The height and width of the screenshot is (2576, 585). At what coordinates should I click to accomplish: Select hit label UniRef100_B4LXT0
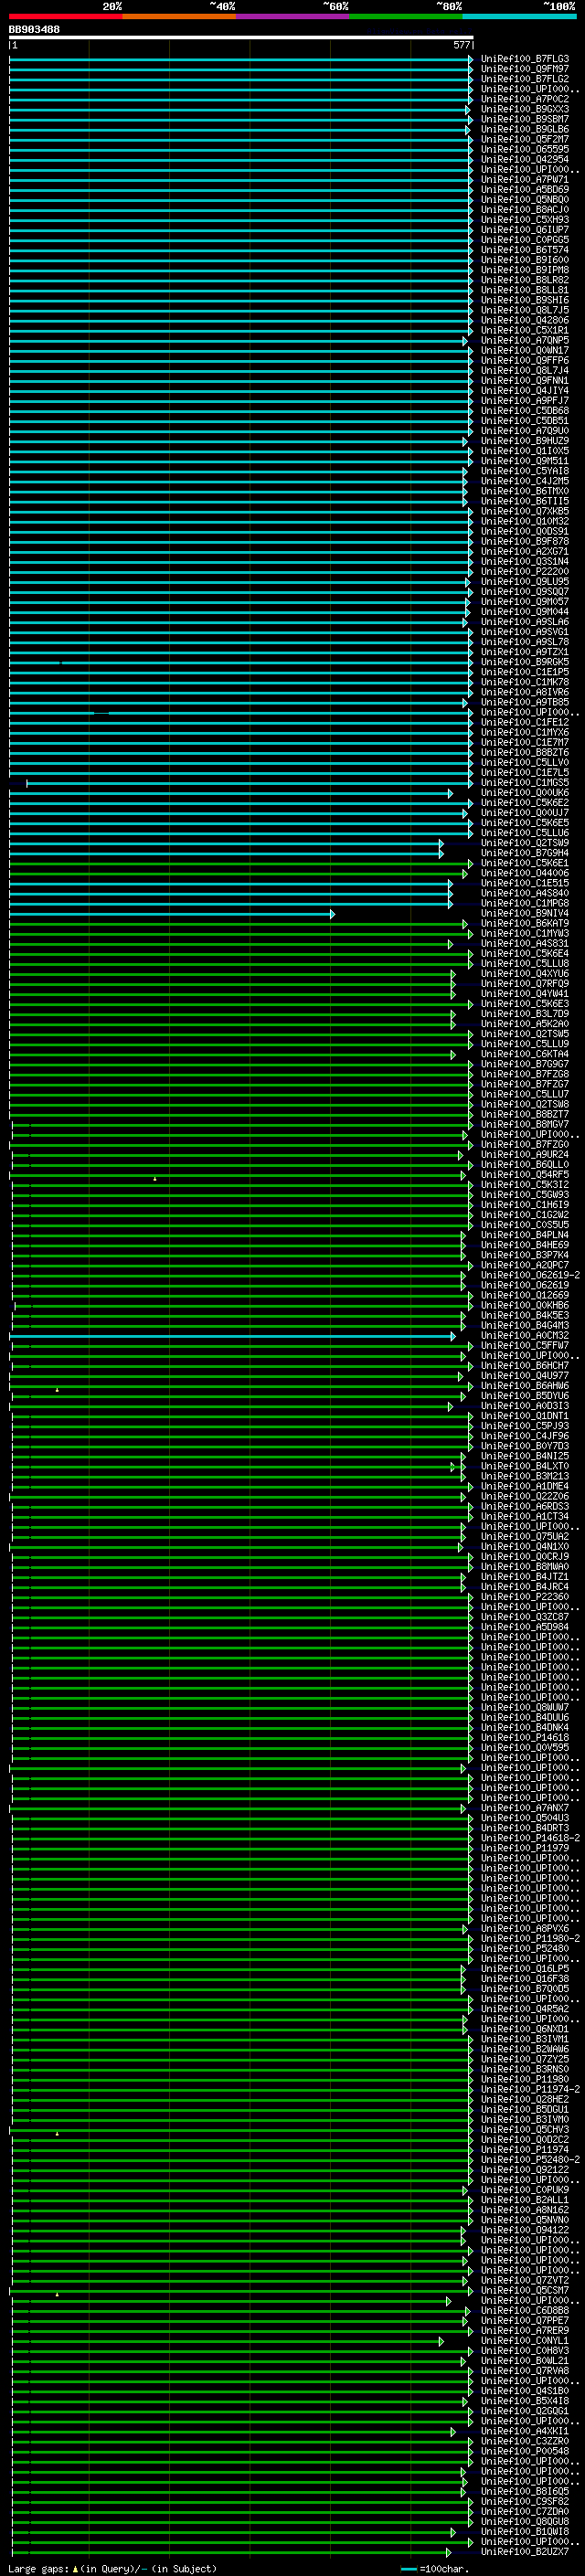525,1467
